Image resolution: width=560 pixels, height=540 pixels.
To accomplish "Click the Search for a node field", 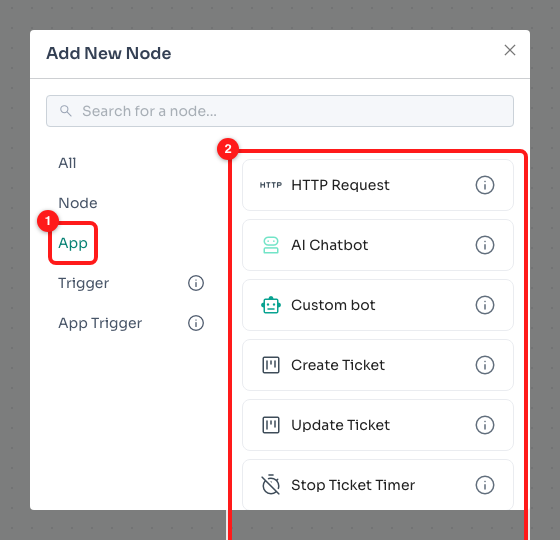I will (x=280, y=111).
